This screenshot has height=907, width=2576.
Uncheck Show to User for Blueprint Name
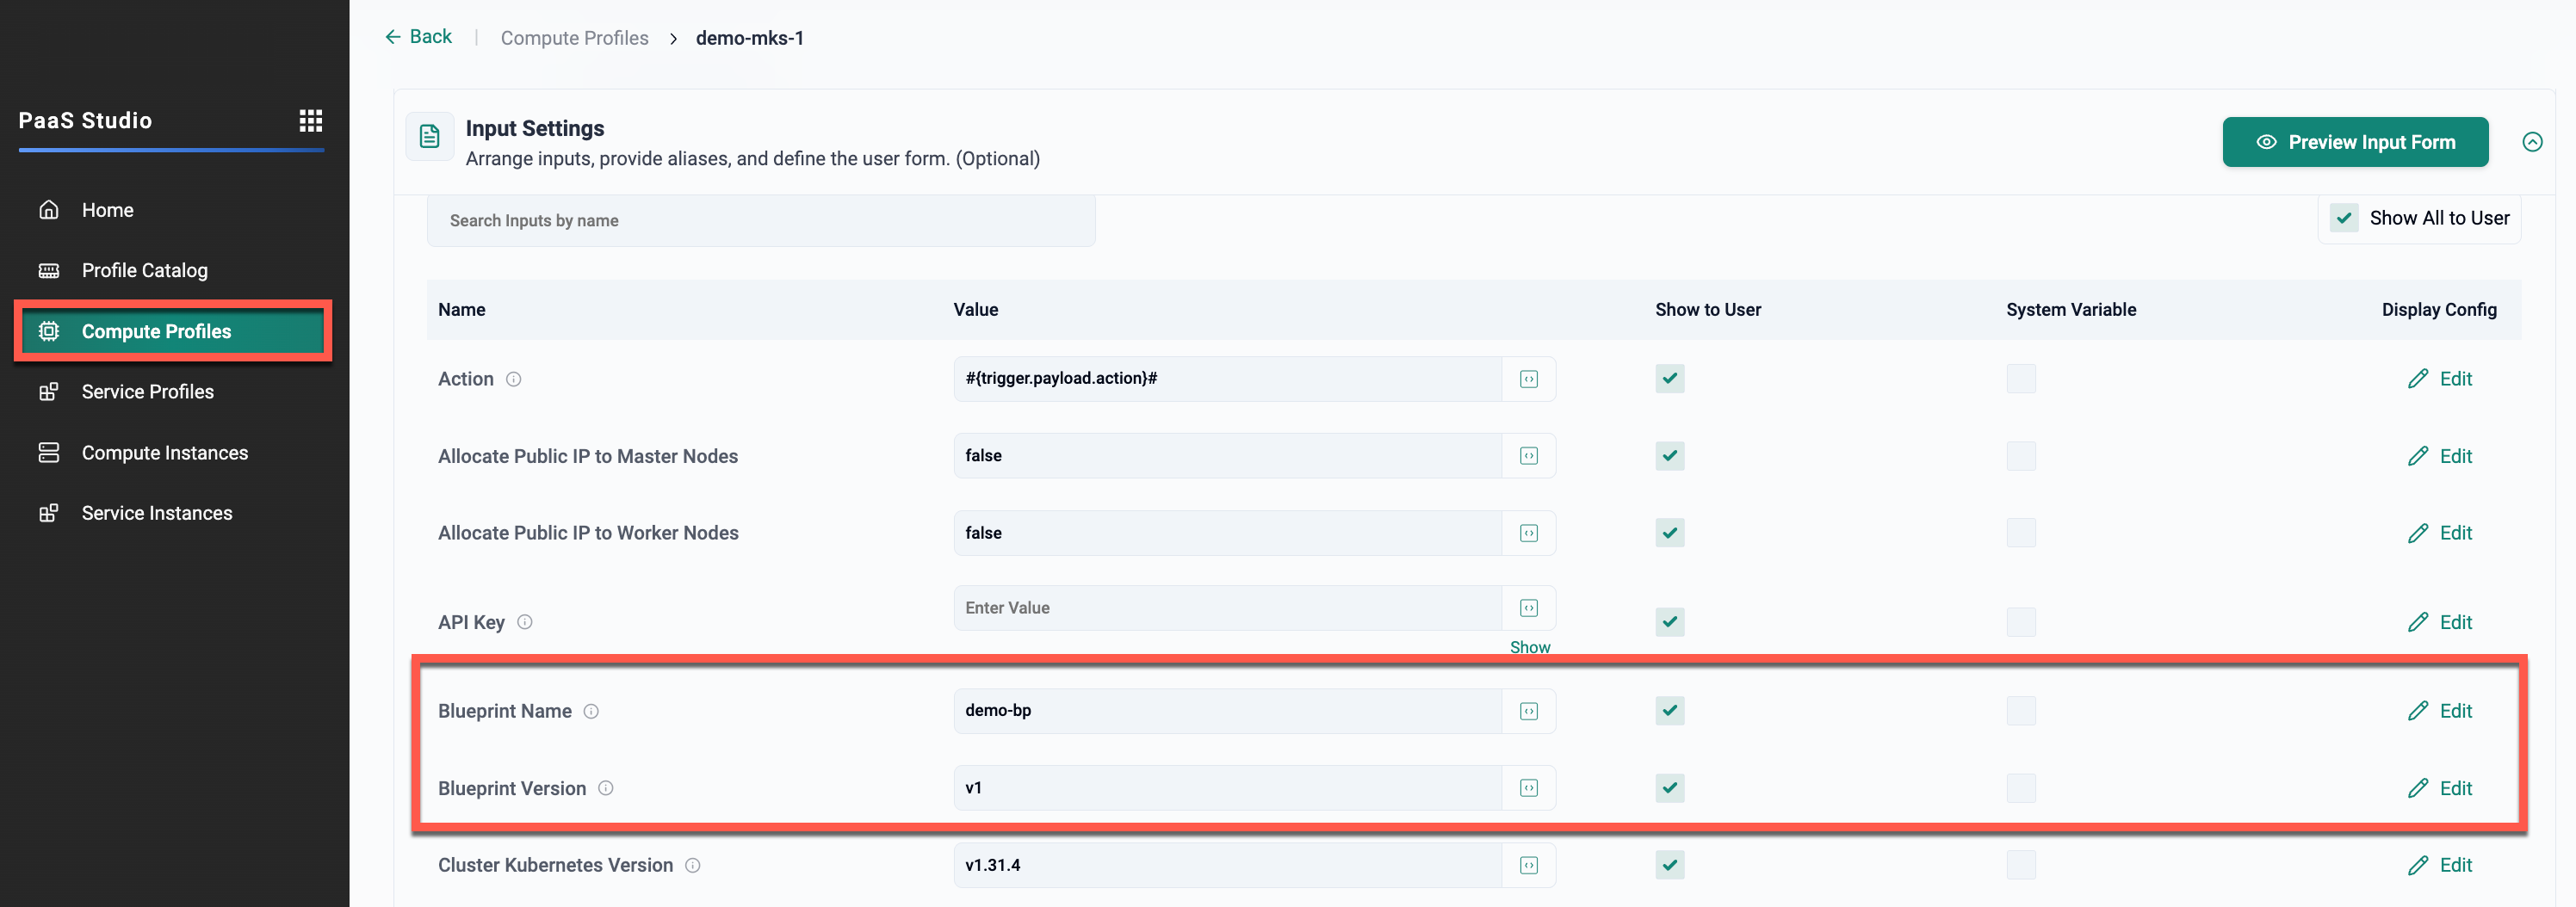(x=1669, y=711)
